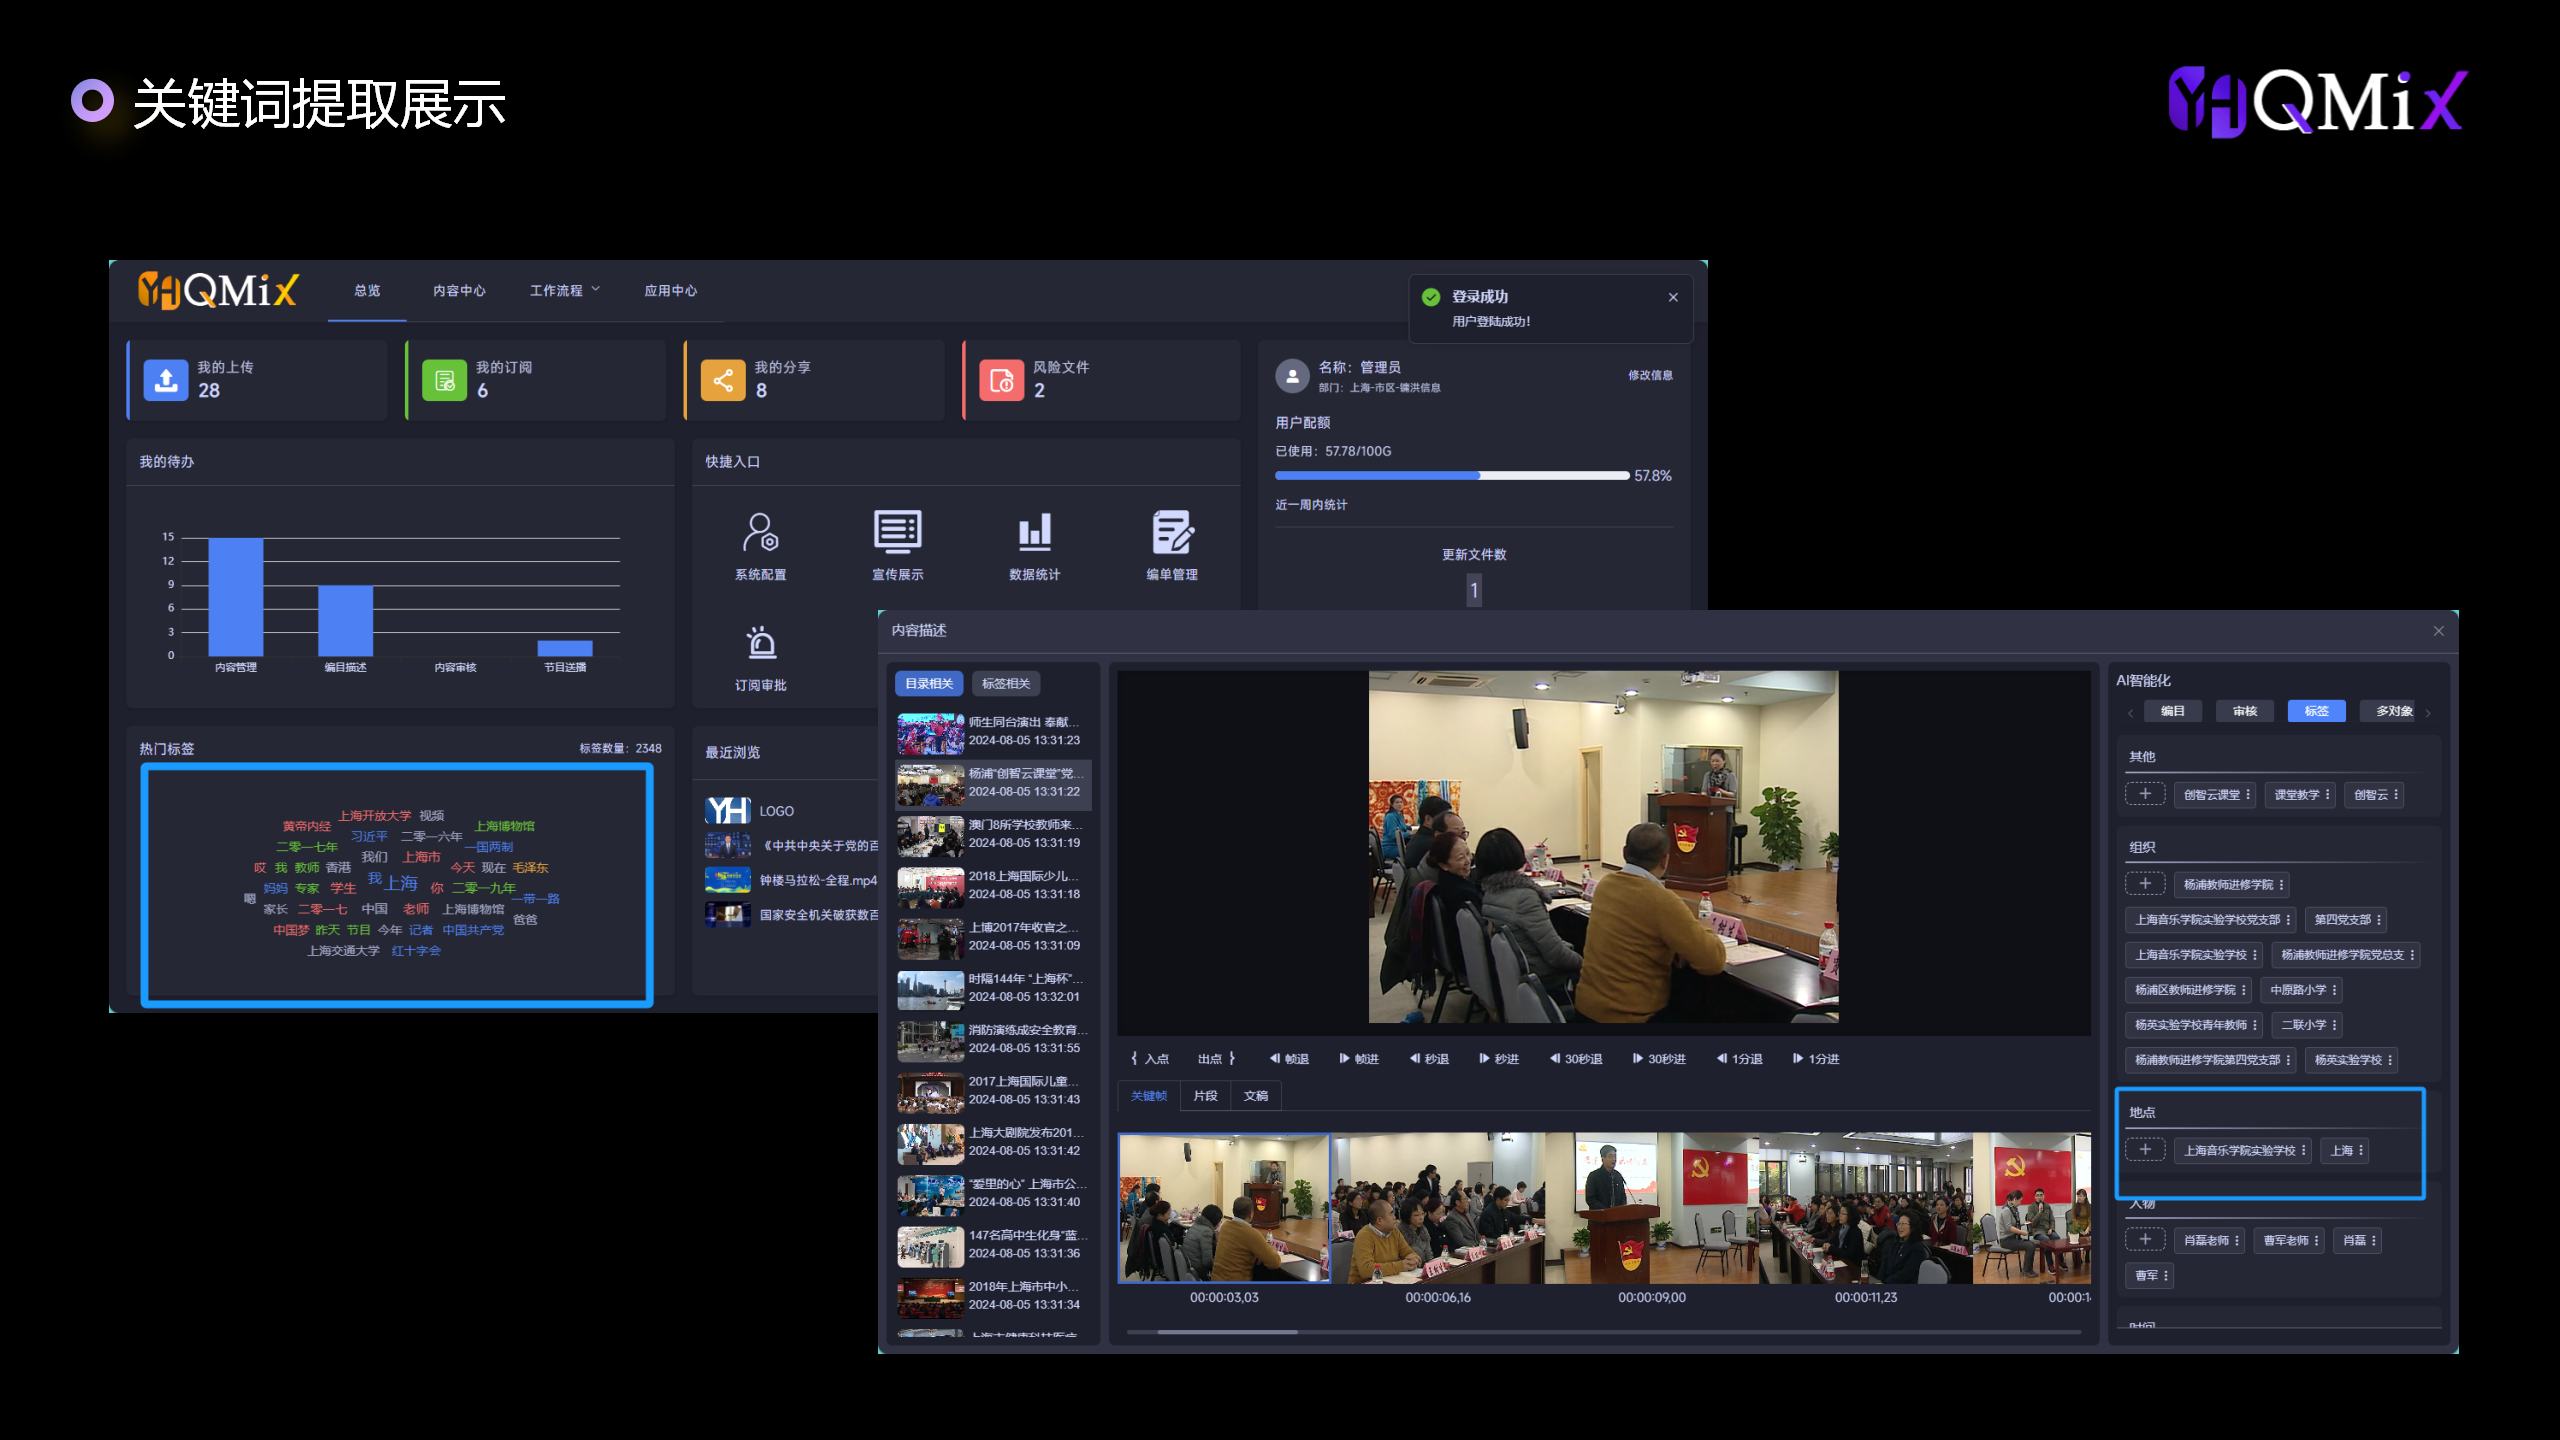Click the 30秒进 playback button
This screenshot has width=2560, height=1440.
pos(1659,1059)
